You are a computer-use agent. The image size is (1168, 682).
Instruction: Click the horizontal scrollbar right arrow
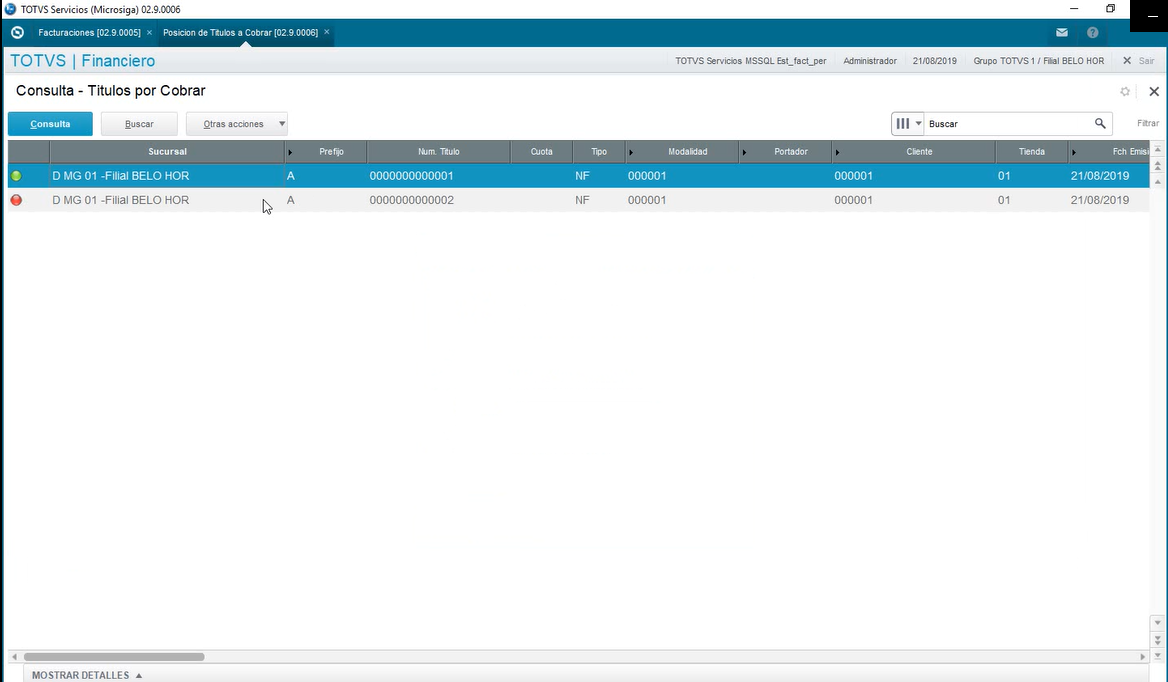point(1143,657)
